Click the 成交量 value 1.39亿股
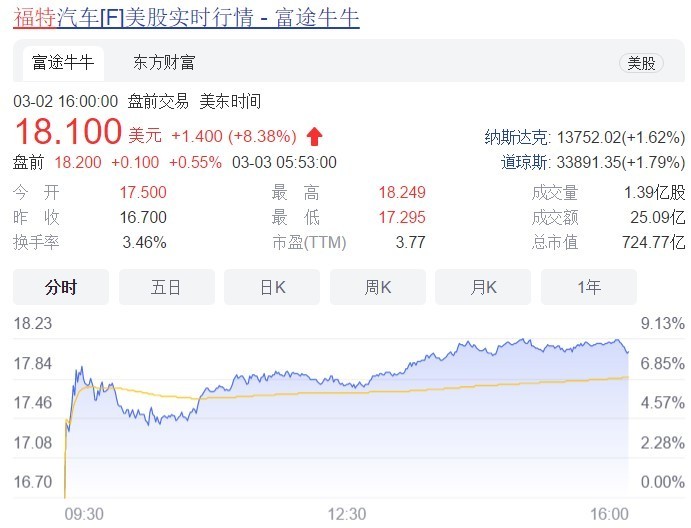 [654, 192]
